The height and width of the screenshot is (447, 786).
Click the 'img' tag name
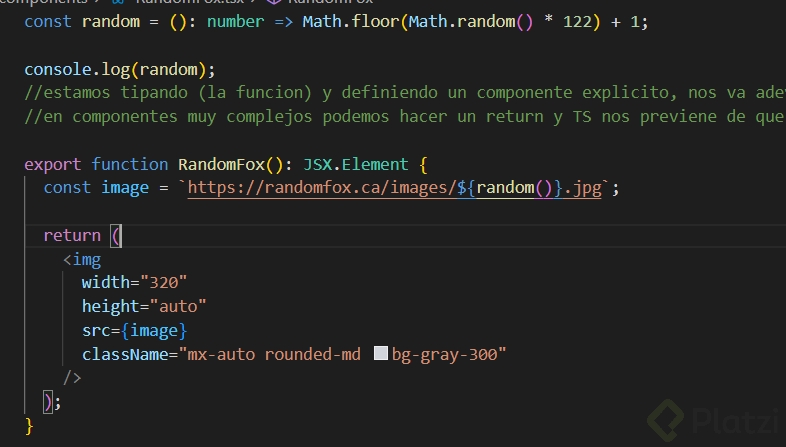pos(87,260)
